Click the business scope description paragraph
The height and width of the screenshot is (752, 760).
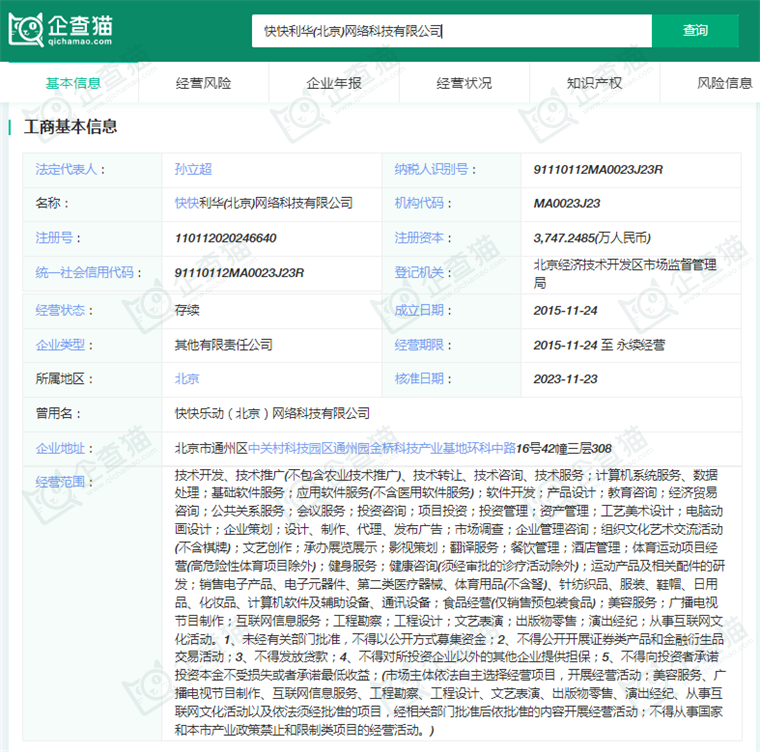[x=450, y=603]
